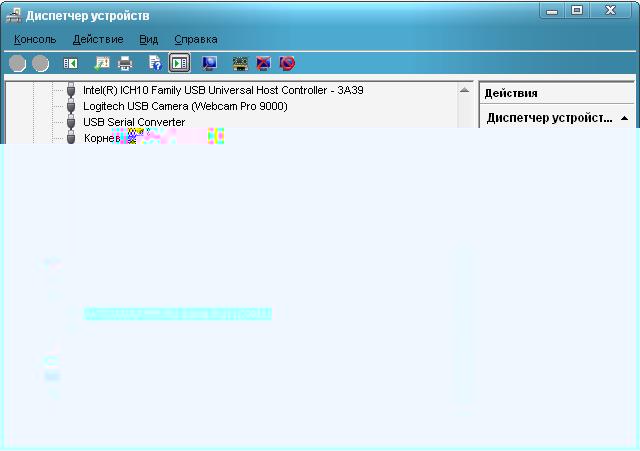Click the device list scroll up arrow
Viewport: 640px width, 451px height.
[465, 90]
